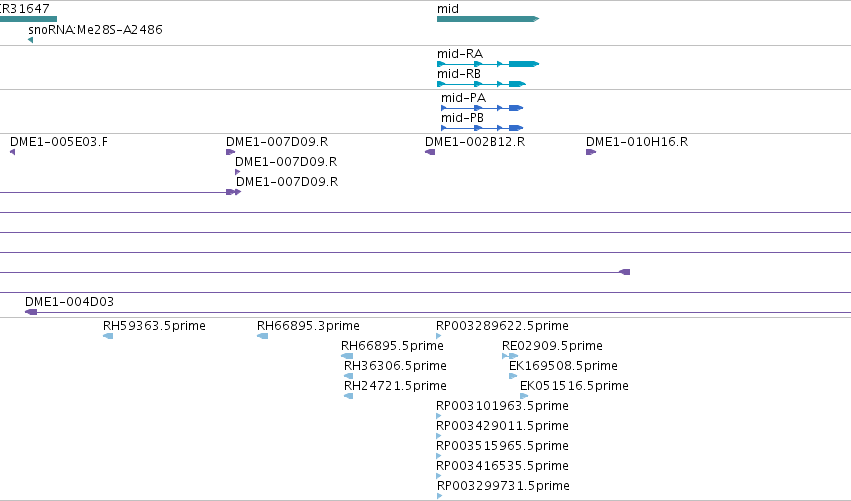Screen dimensions: 851x501
Task: Select the EK051516.5prime glyph
Action: (x=524, y=396)
